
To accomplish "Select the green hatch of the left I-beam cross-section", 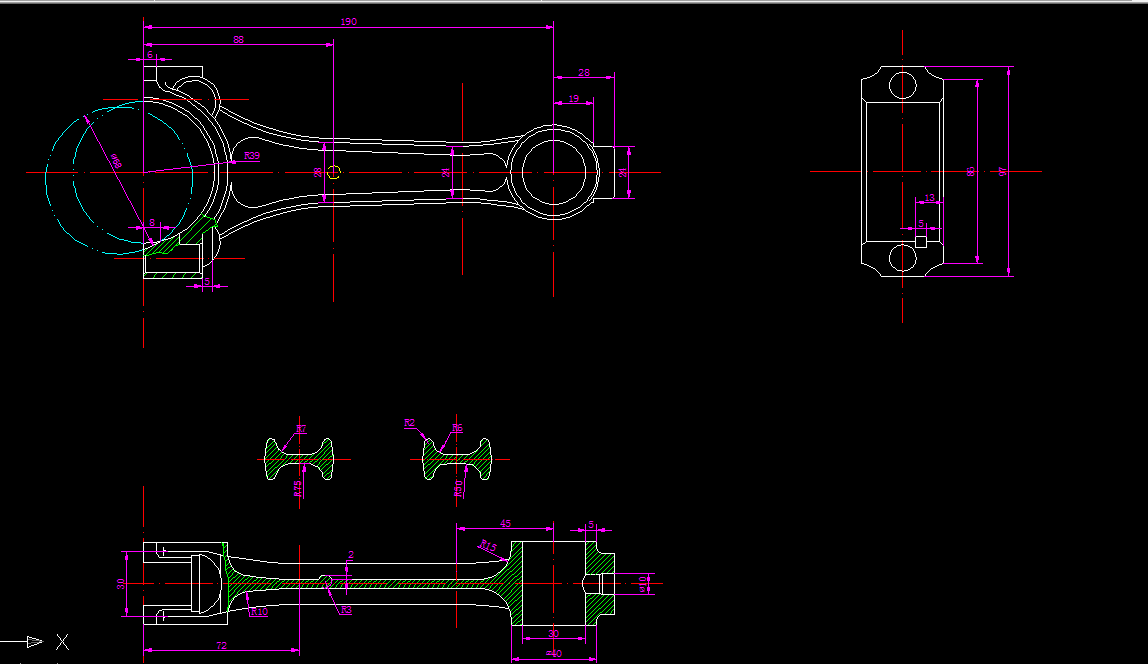I will [299, 460].
